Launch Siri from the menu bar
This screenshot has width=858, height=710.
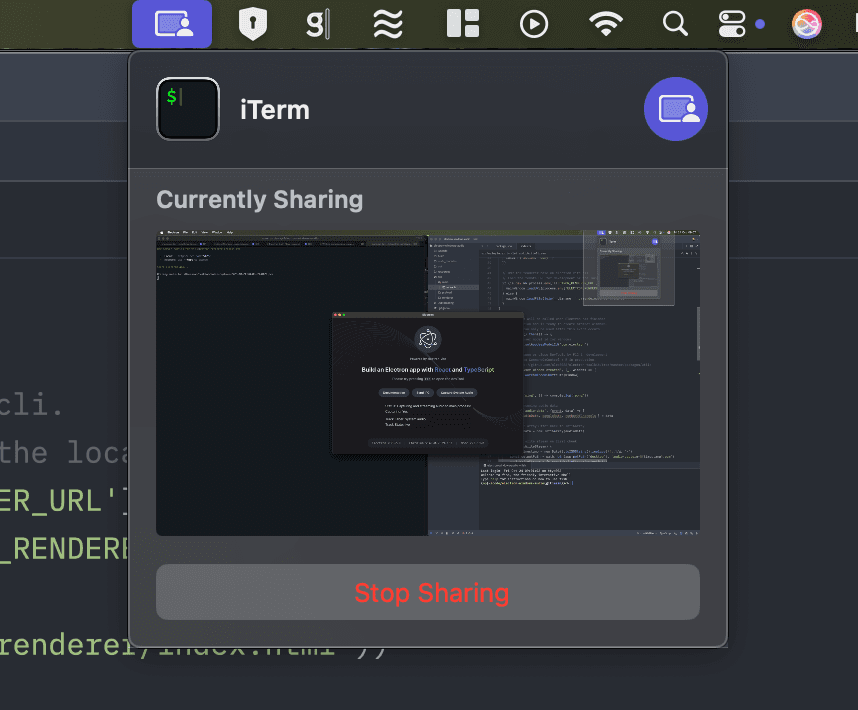(x=807, y=24)
